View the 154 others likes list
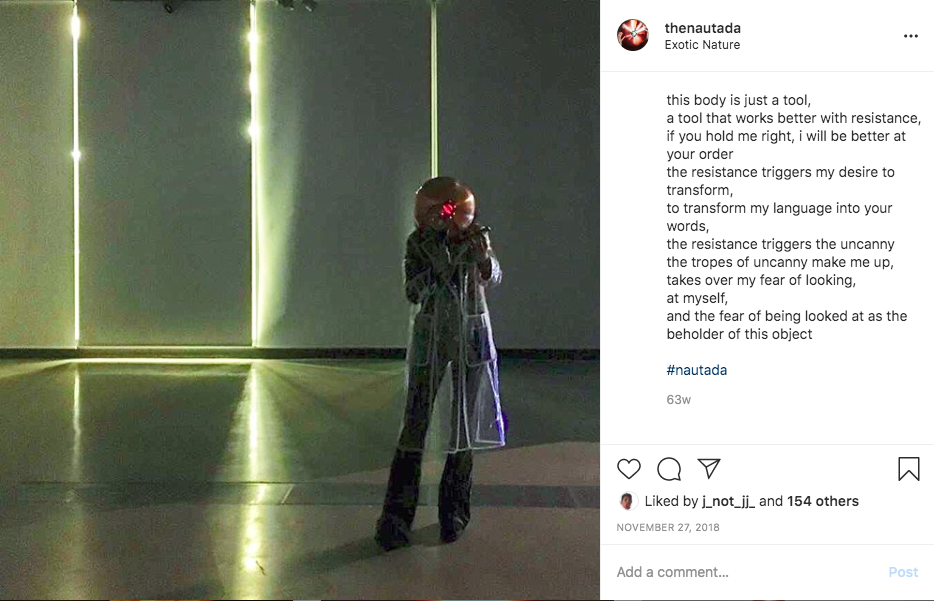The height and width of the screenshot is (601, 934). point(823,501)
